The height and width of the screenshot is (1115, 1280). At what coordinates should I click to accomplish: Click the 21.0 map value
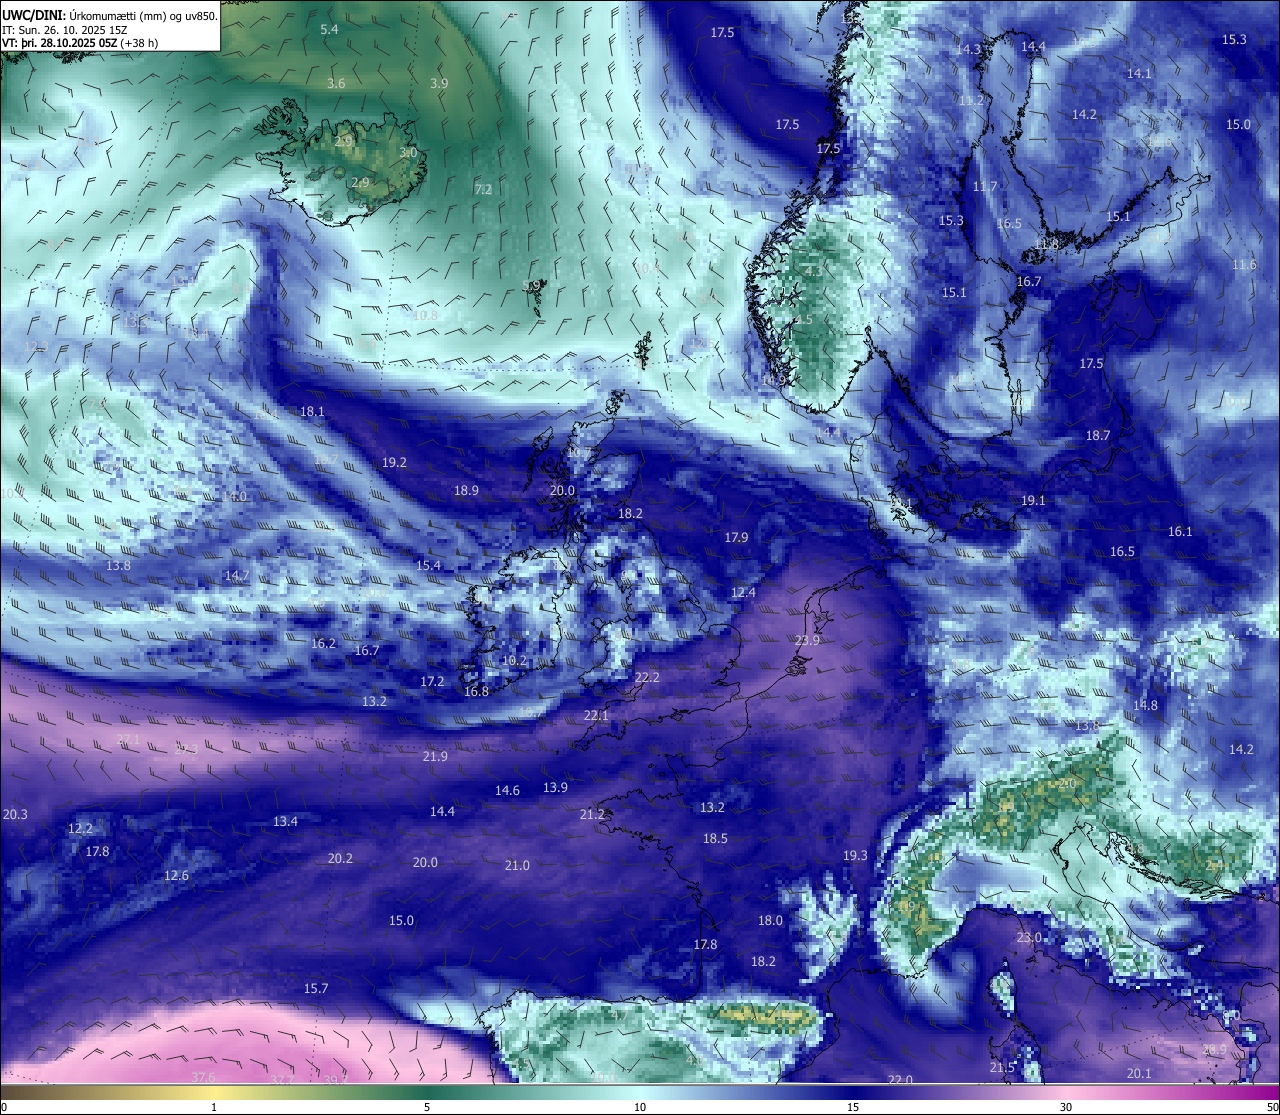[517, 866]
